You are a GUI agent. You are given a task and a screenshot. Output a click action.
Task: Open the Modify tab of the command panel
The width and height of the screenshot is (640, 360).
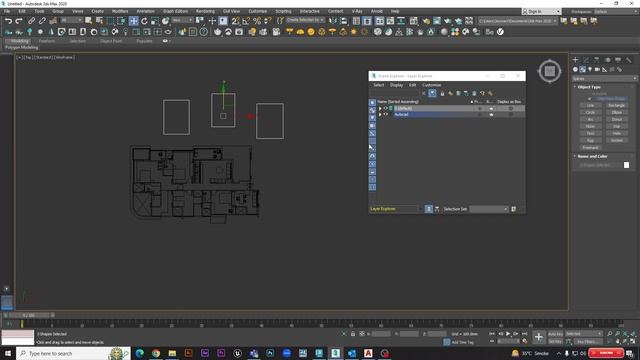coord(586,60)
